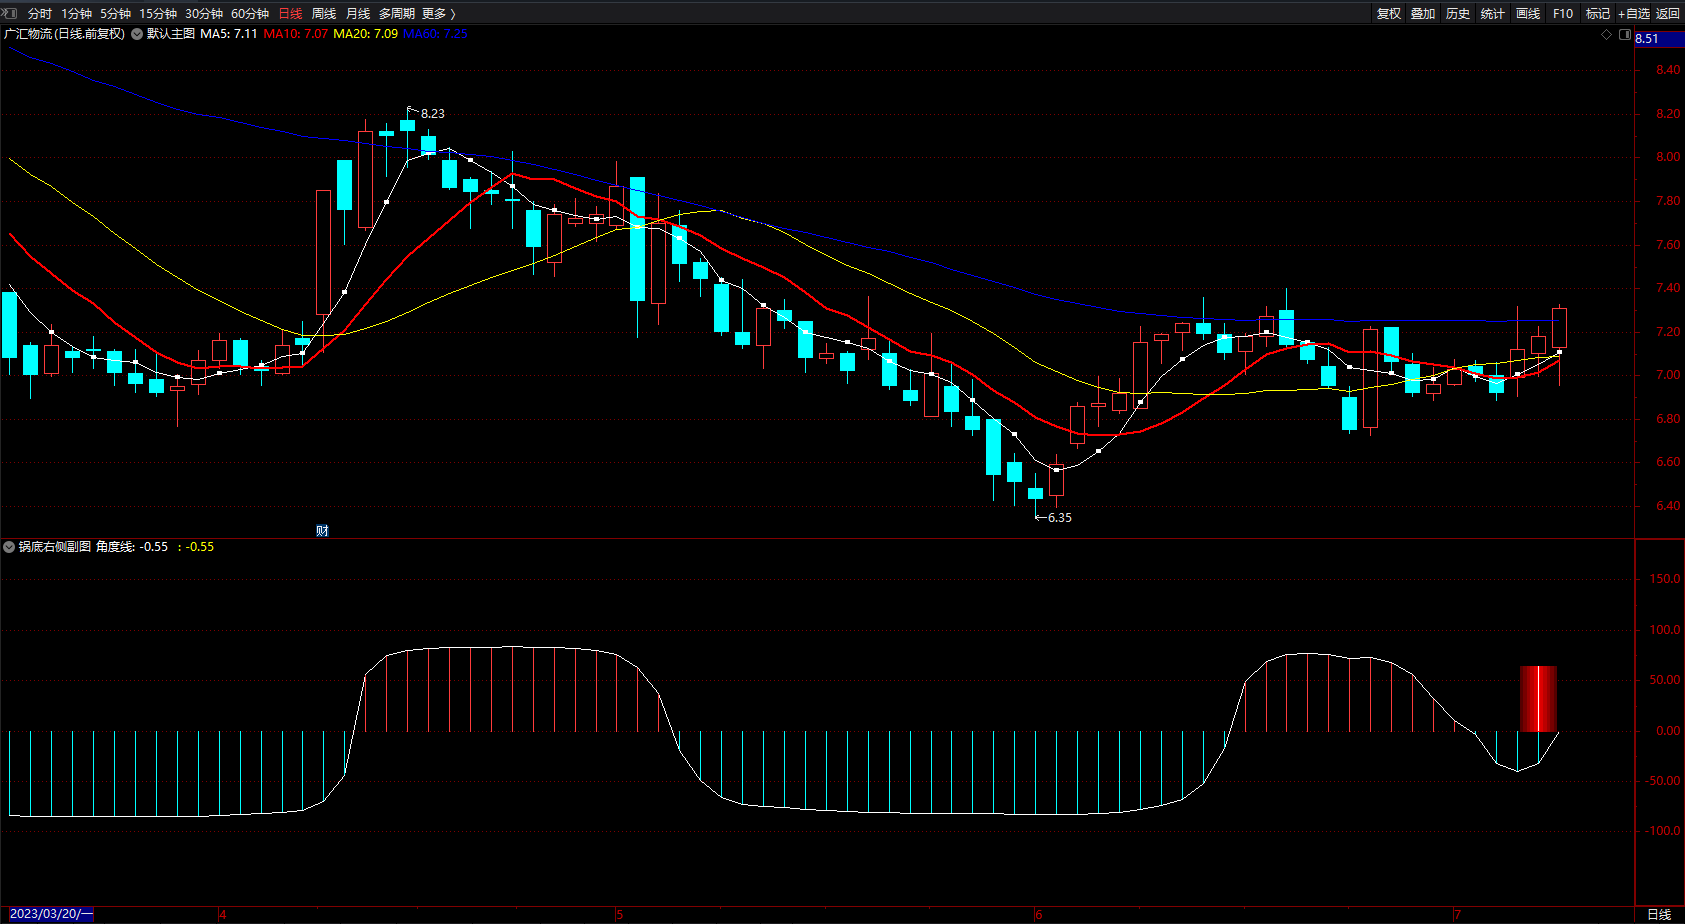This screenshot has width=1685, height=924.
Task: Expand the 锅底右侧副图 sub-chart dropdown arrow
Action: 9,547
